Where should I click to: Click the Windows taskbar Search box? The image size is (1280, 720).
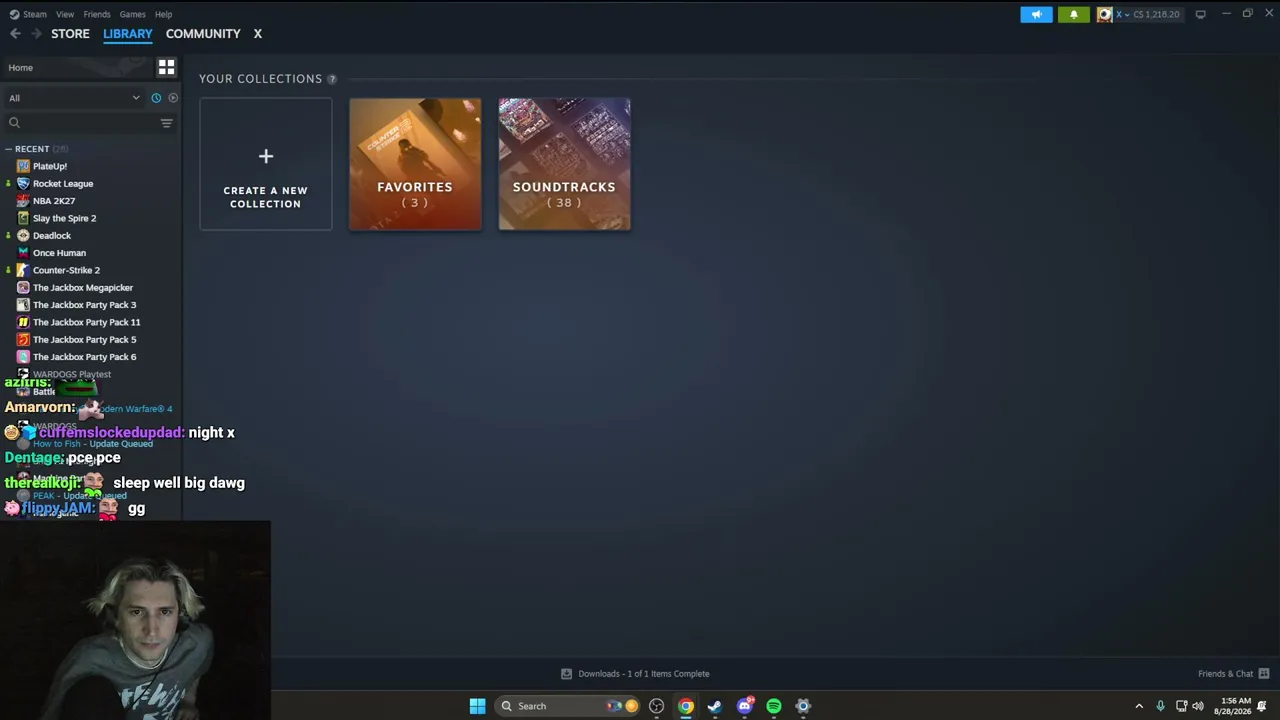click(569, 706)
